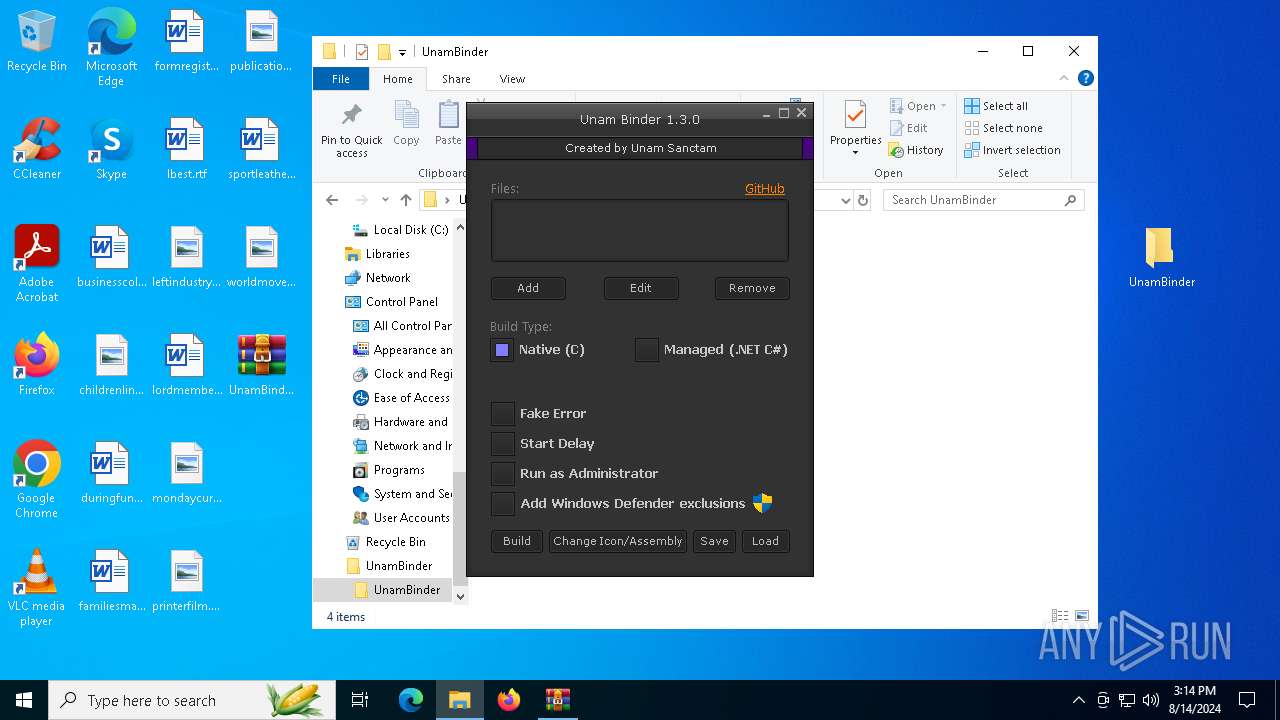Open File Explorer help question-mark icon
Screen dimensions: 1280x720
[1086, 78]
